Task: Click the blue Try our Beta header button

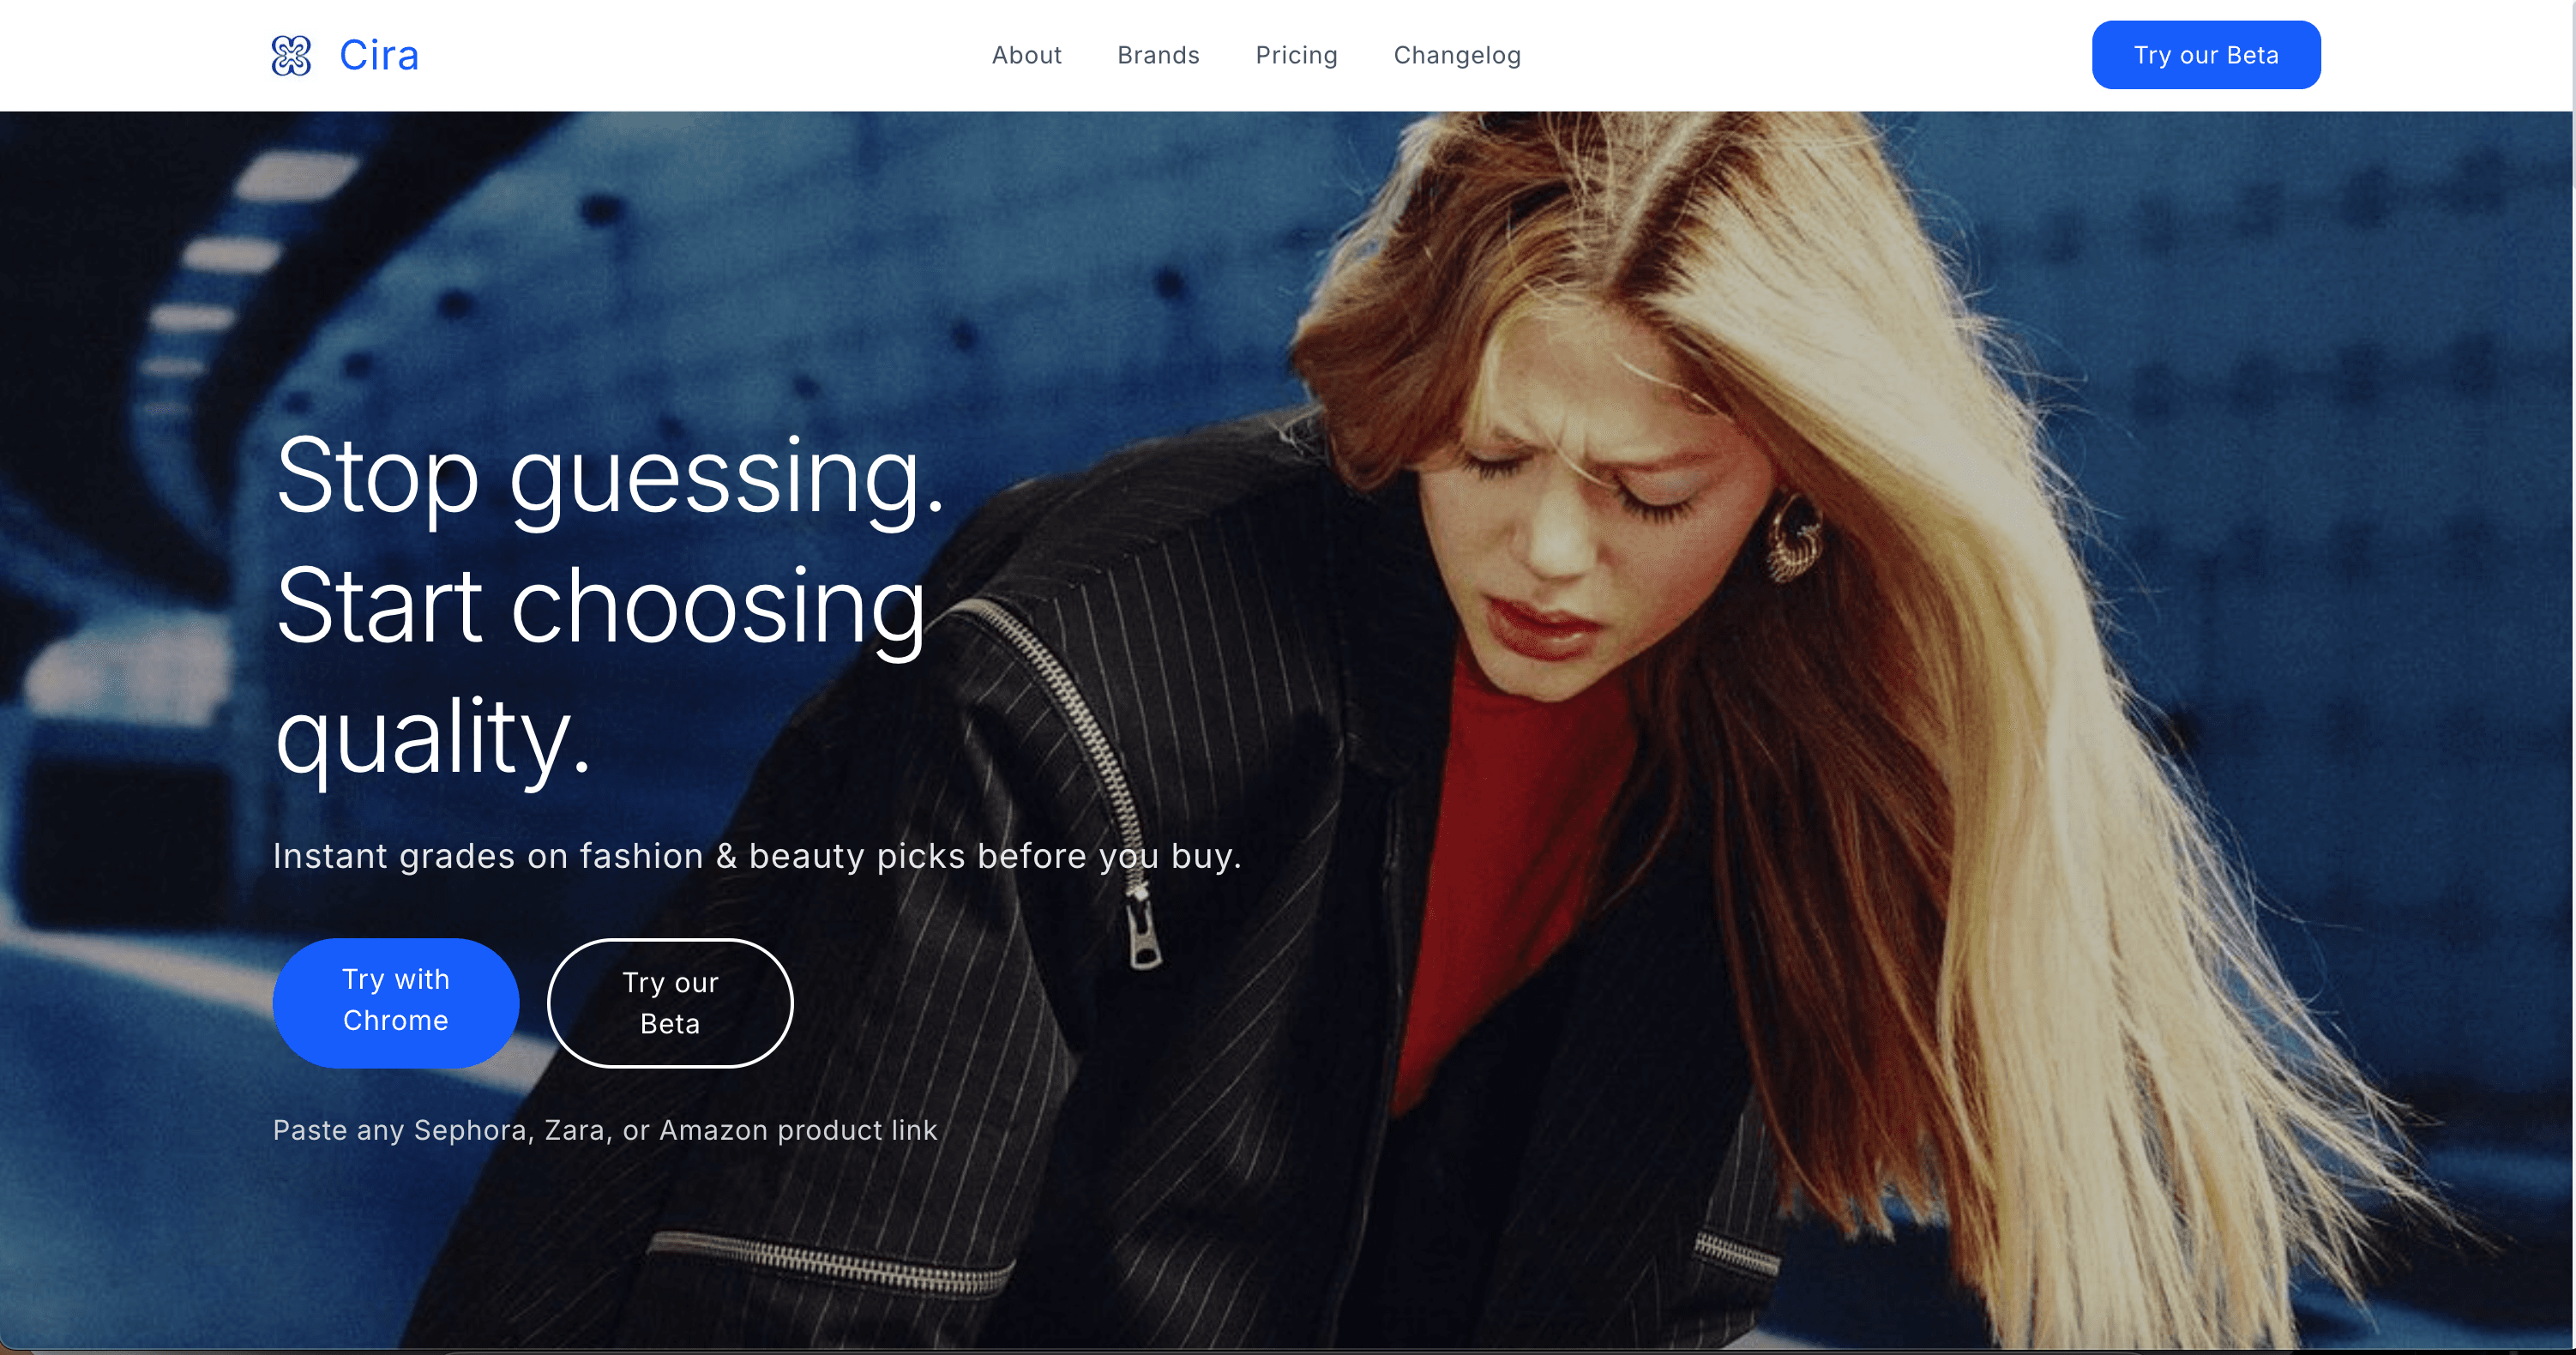Action: (x=2205, y=55)
